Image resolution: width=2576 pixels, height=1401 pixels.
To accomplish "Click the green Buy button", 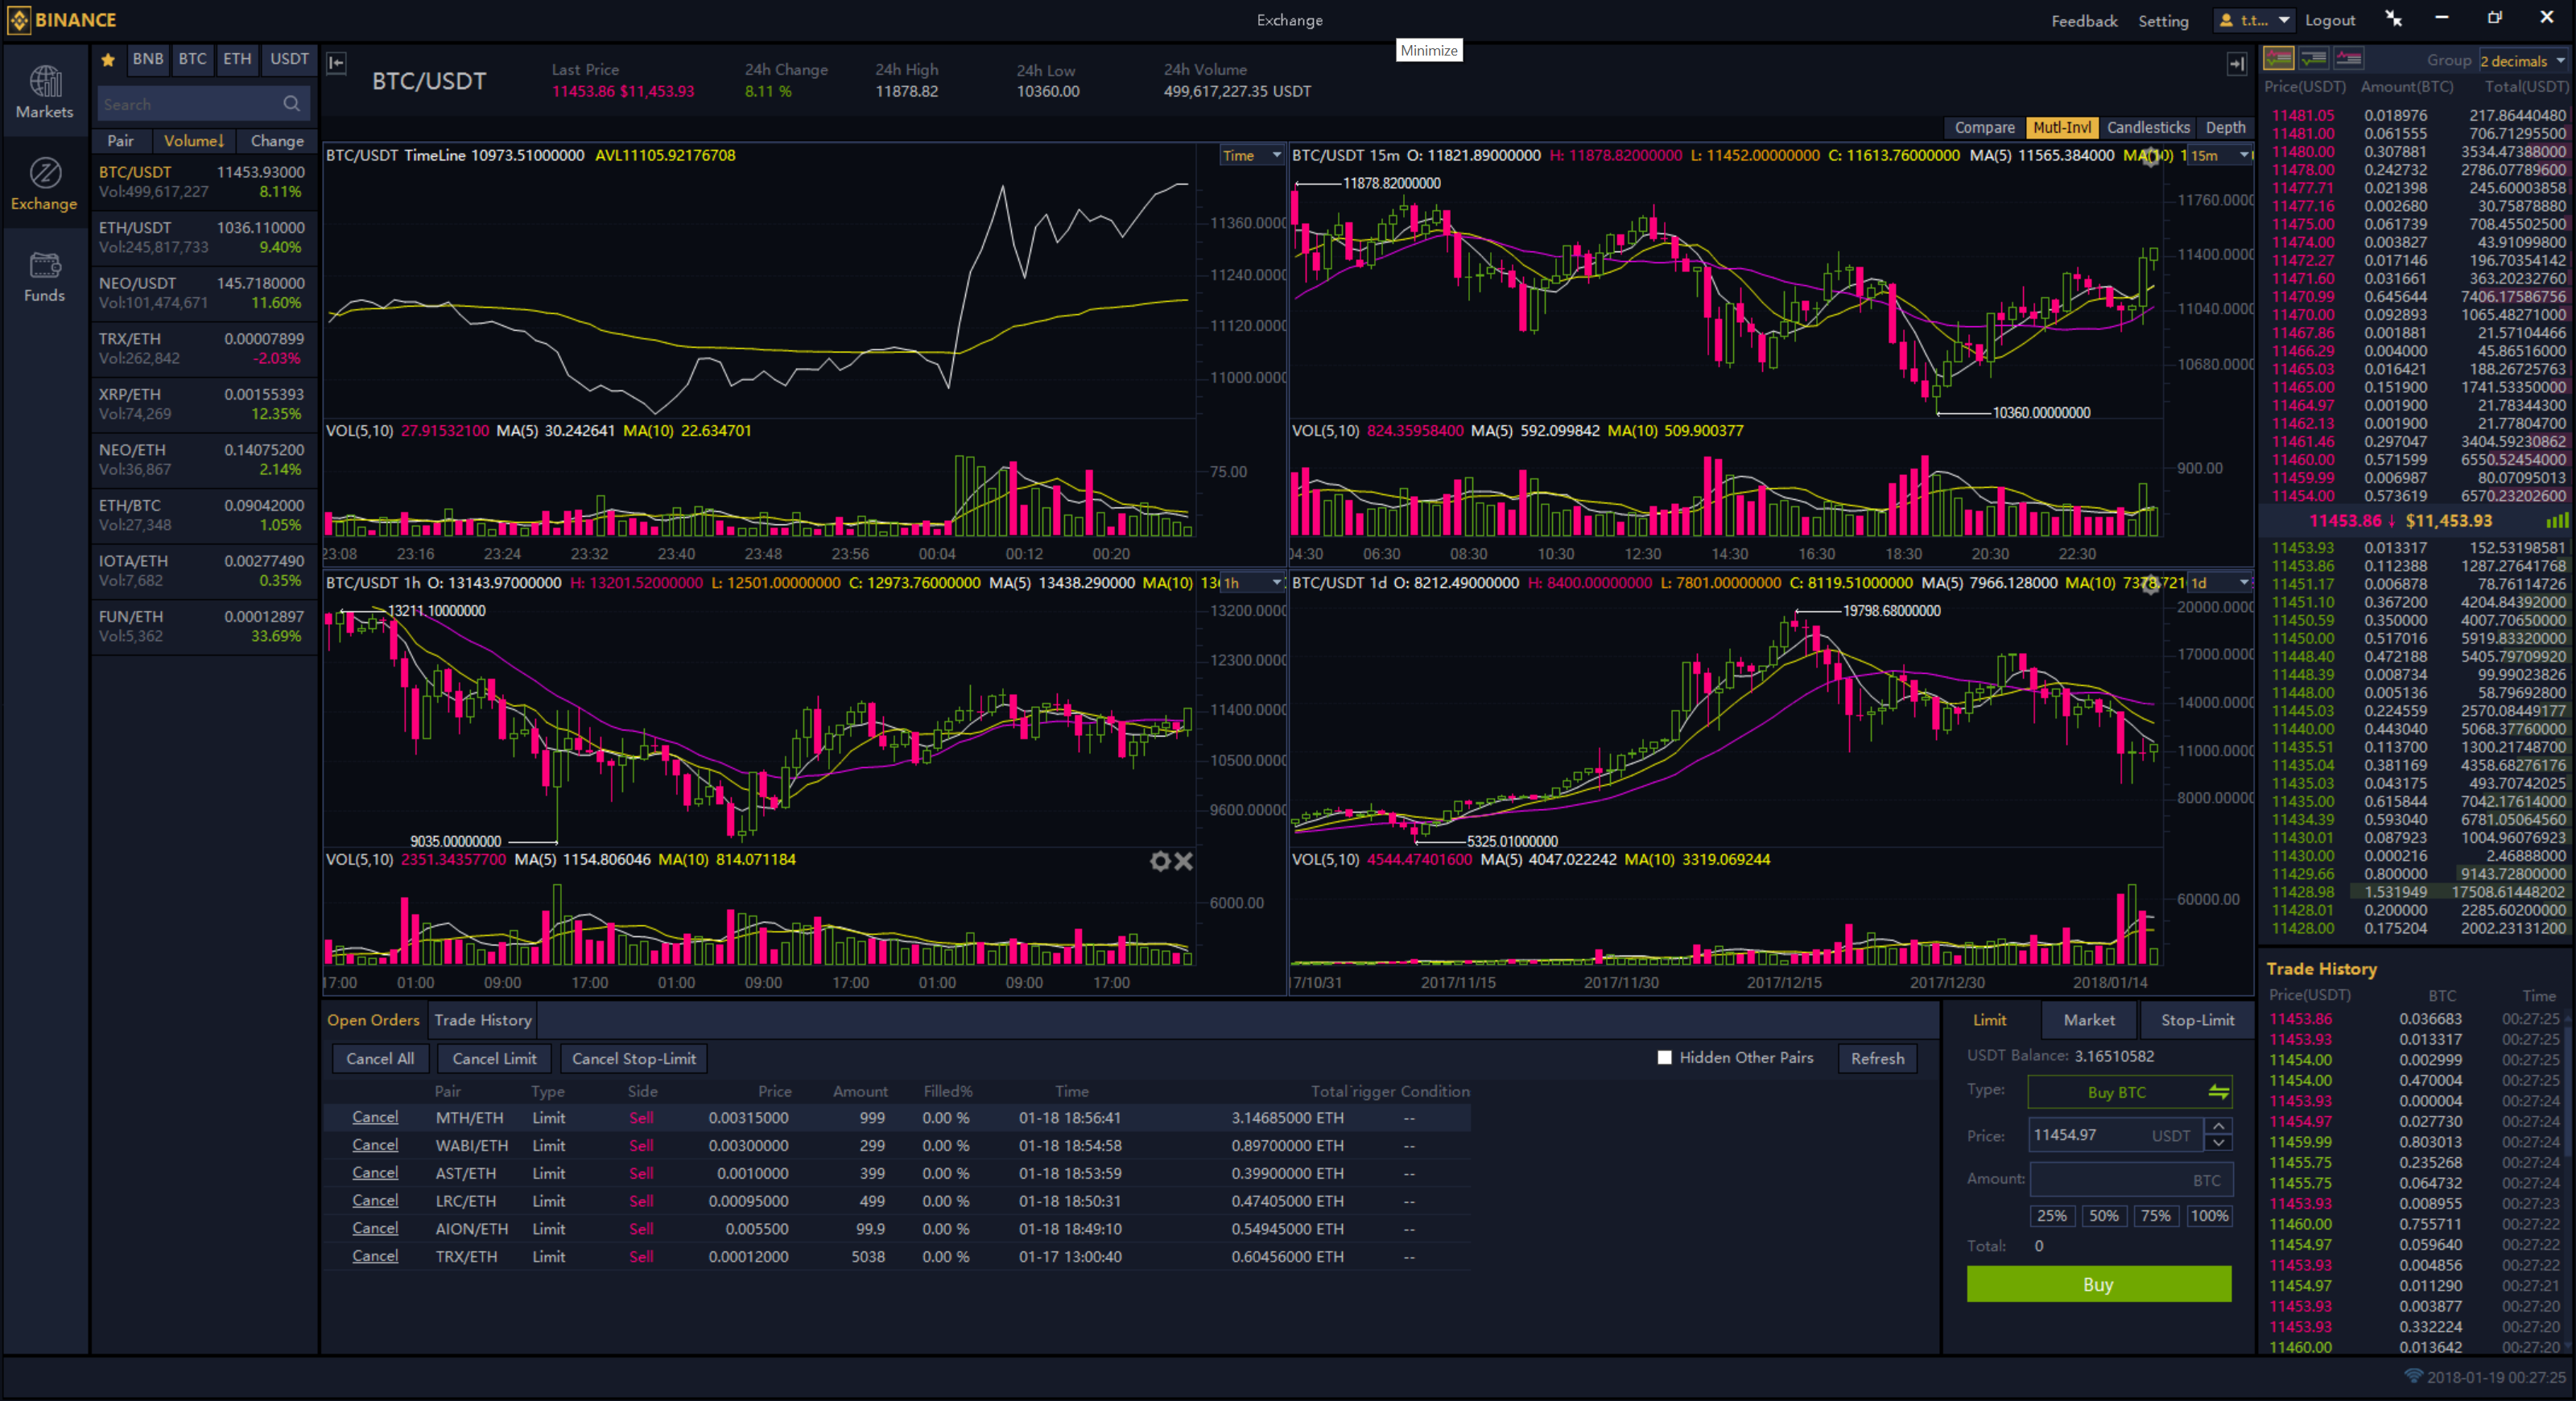I will click(x=2098, y=1284).
